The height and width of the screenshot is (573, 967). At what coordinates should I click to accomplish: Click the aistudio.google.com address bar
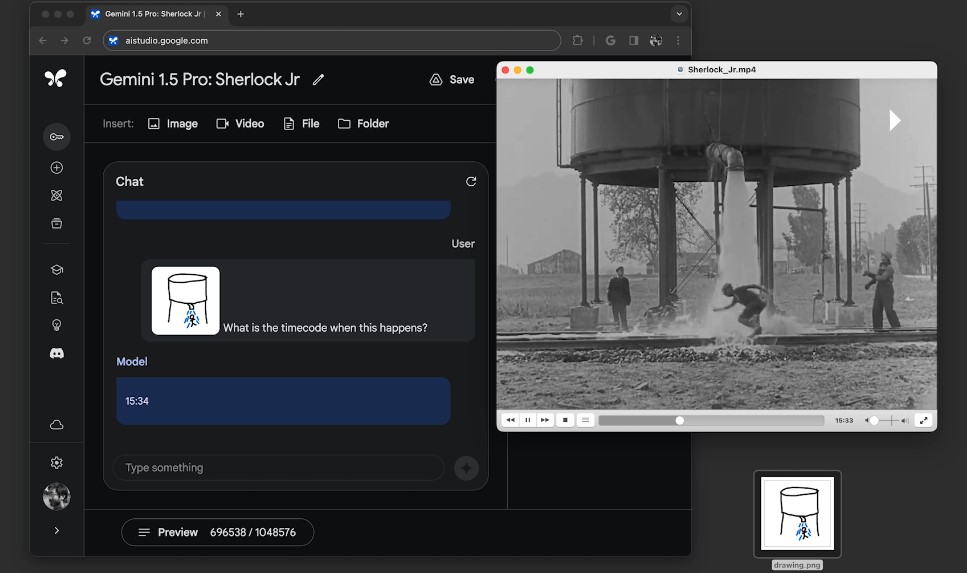[x=332, y=41]
